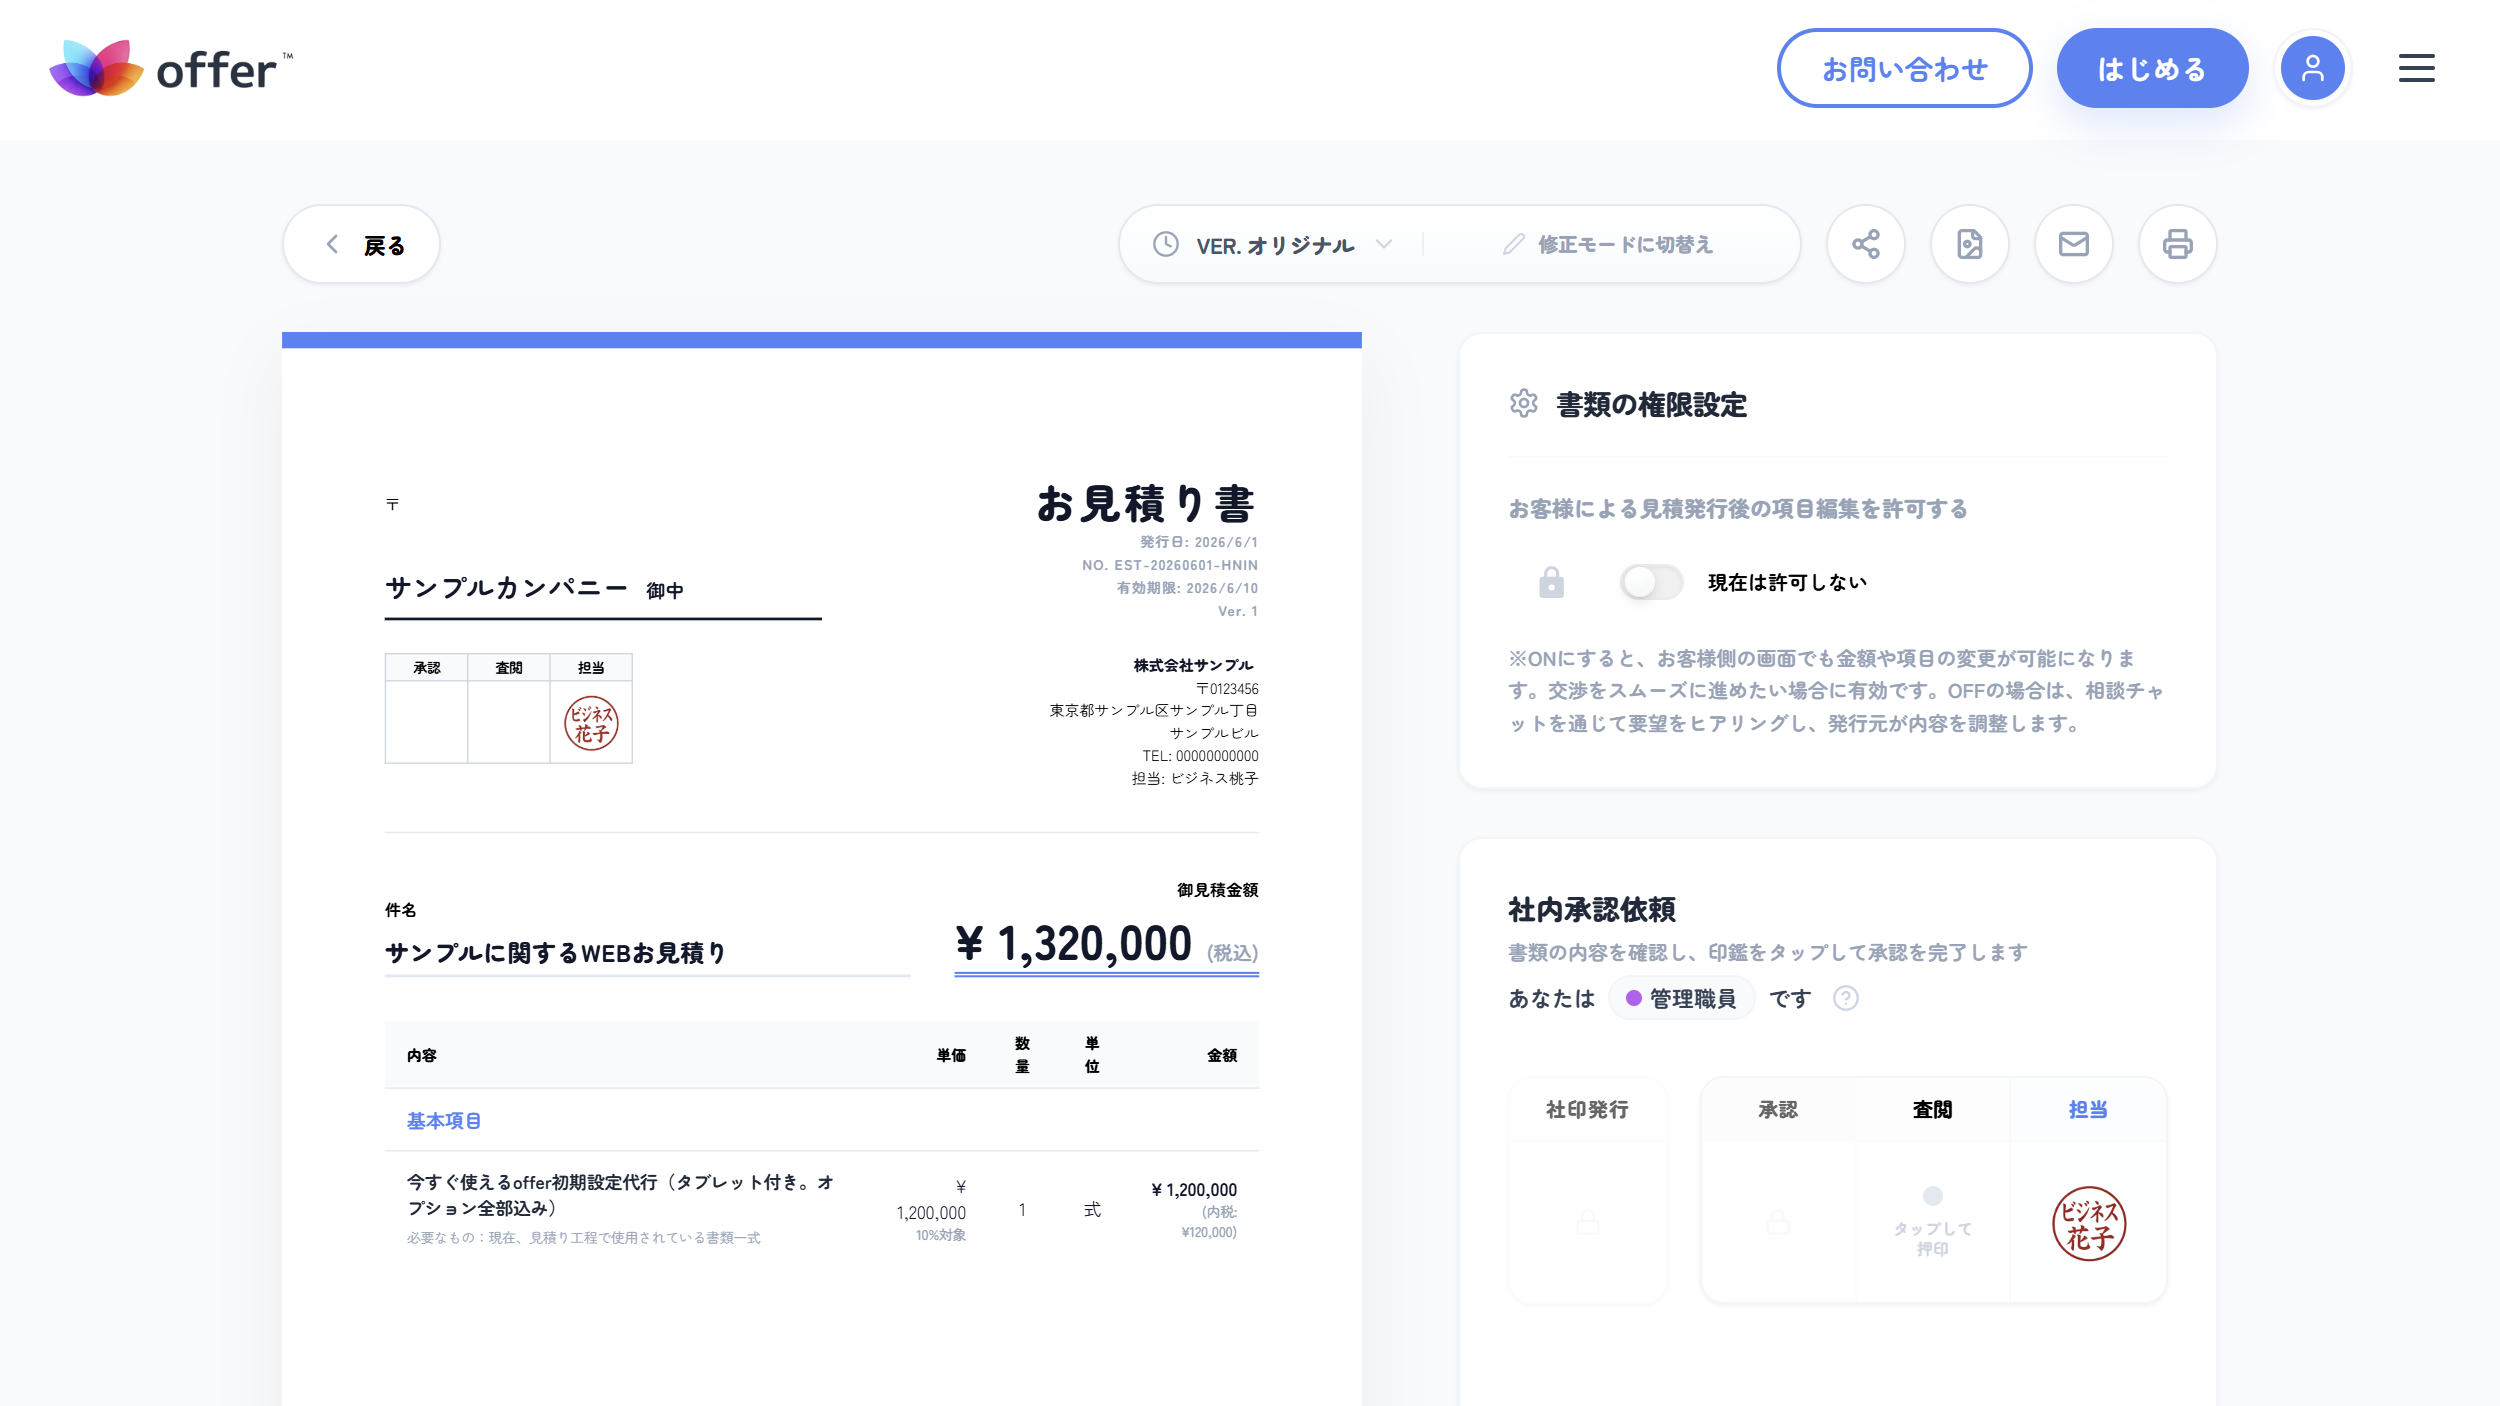The image size is (2500, 1406).
Task: Click the 内容 column header
Action: 421,1055
